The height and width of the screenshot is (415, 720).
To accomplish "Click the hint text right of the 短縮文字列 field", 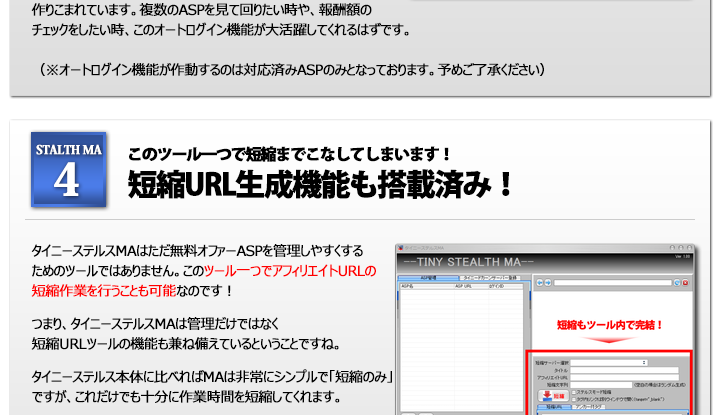I will tap(660, 385).
